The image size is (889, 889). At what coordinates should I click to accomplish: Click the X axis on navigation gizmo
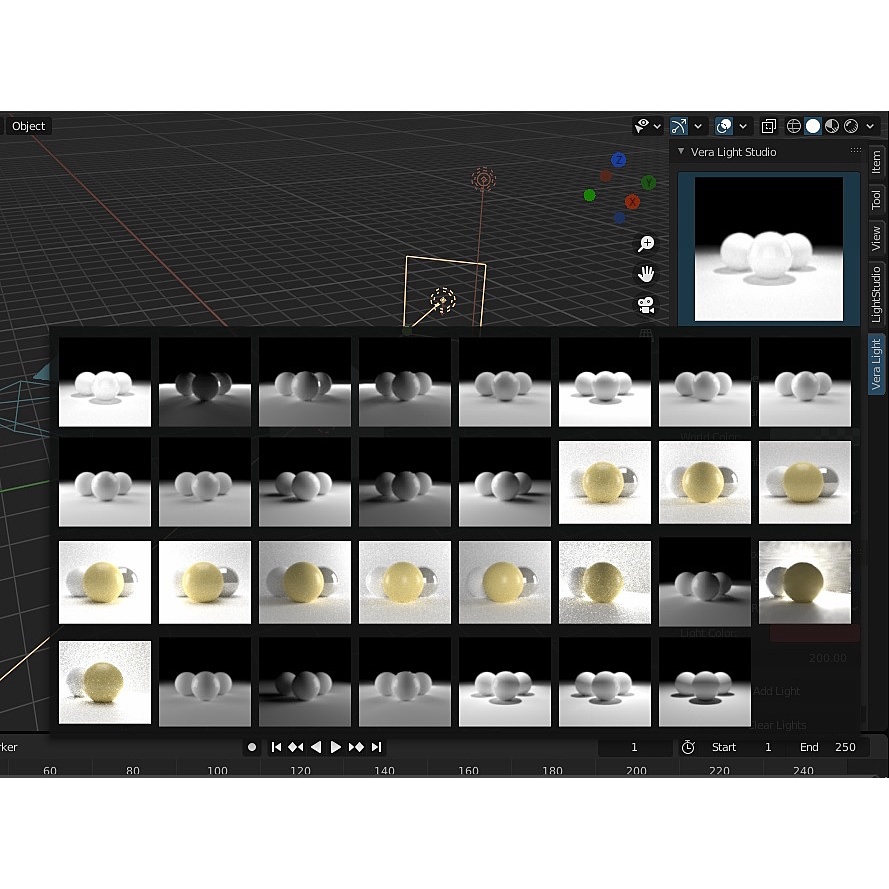coord(632,201)
